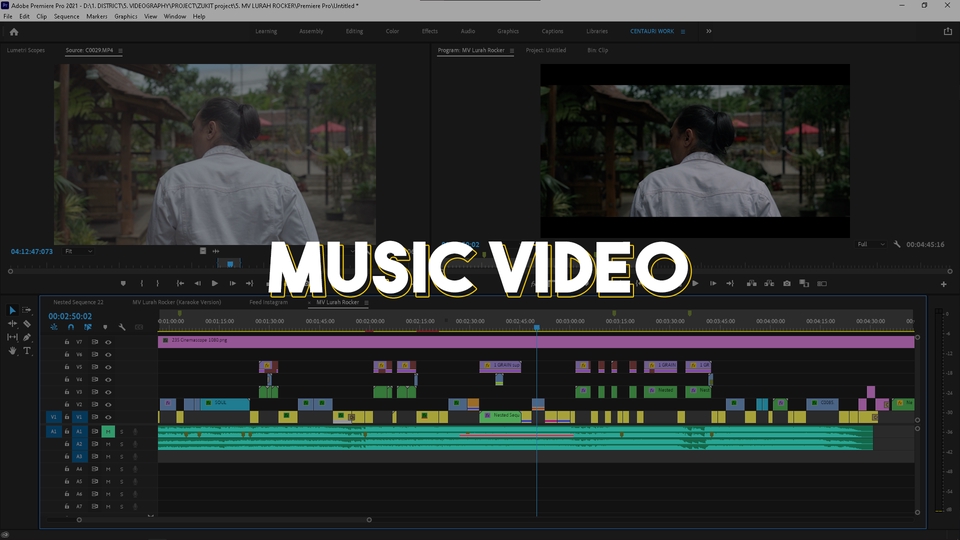This screenshot has width=960, height=540.
Task: Select the Ripple Edit tool
Action: (12, 323)
